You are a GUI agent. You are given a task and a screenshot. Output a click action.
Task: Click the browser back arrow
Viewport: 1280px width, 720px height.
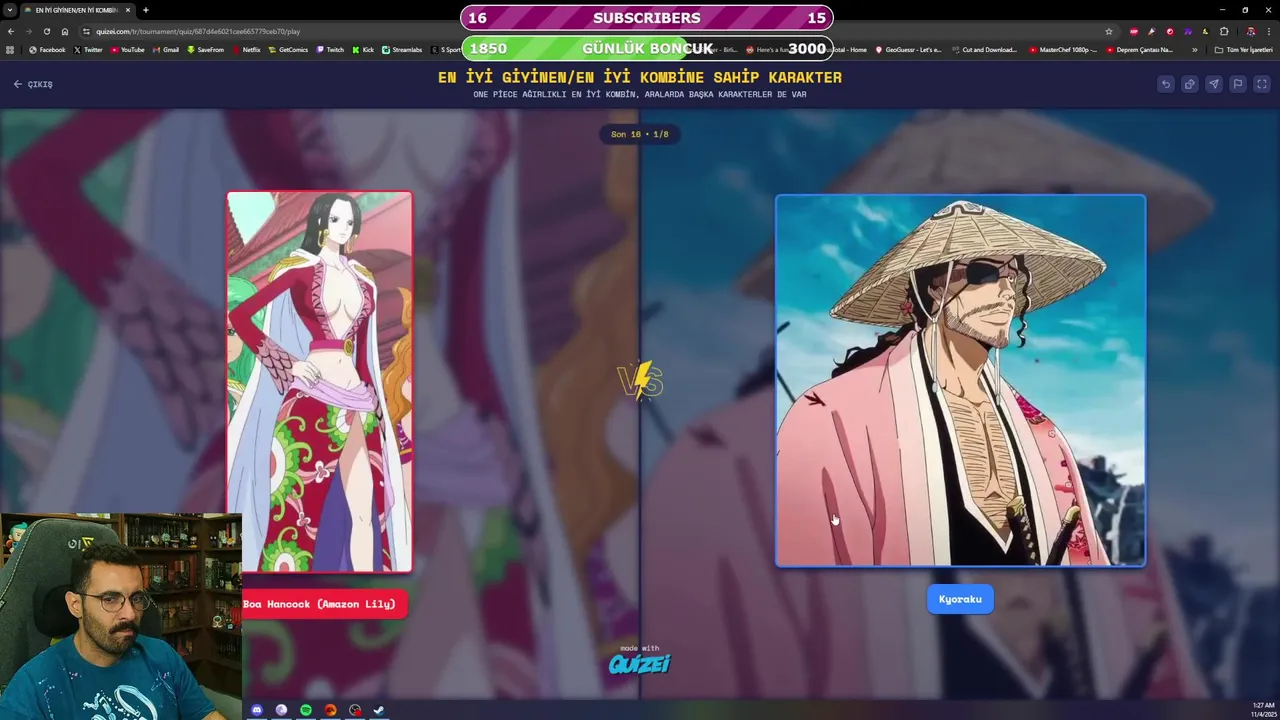[11, 31]
